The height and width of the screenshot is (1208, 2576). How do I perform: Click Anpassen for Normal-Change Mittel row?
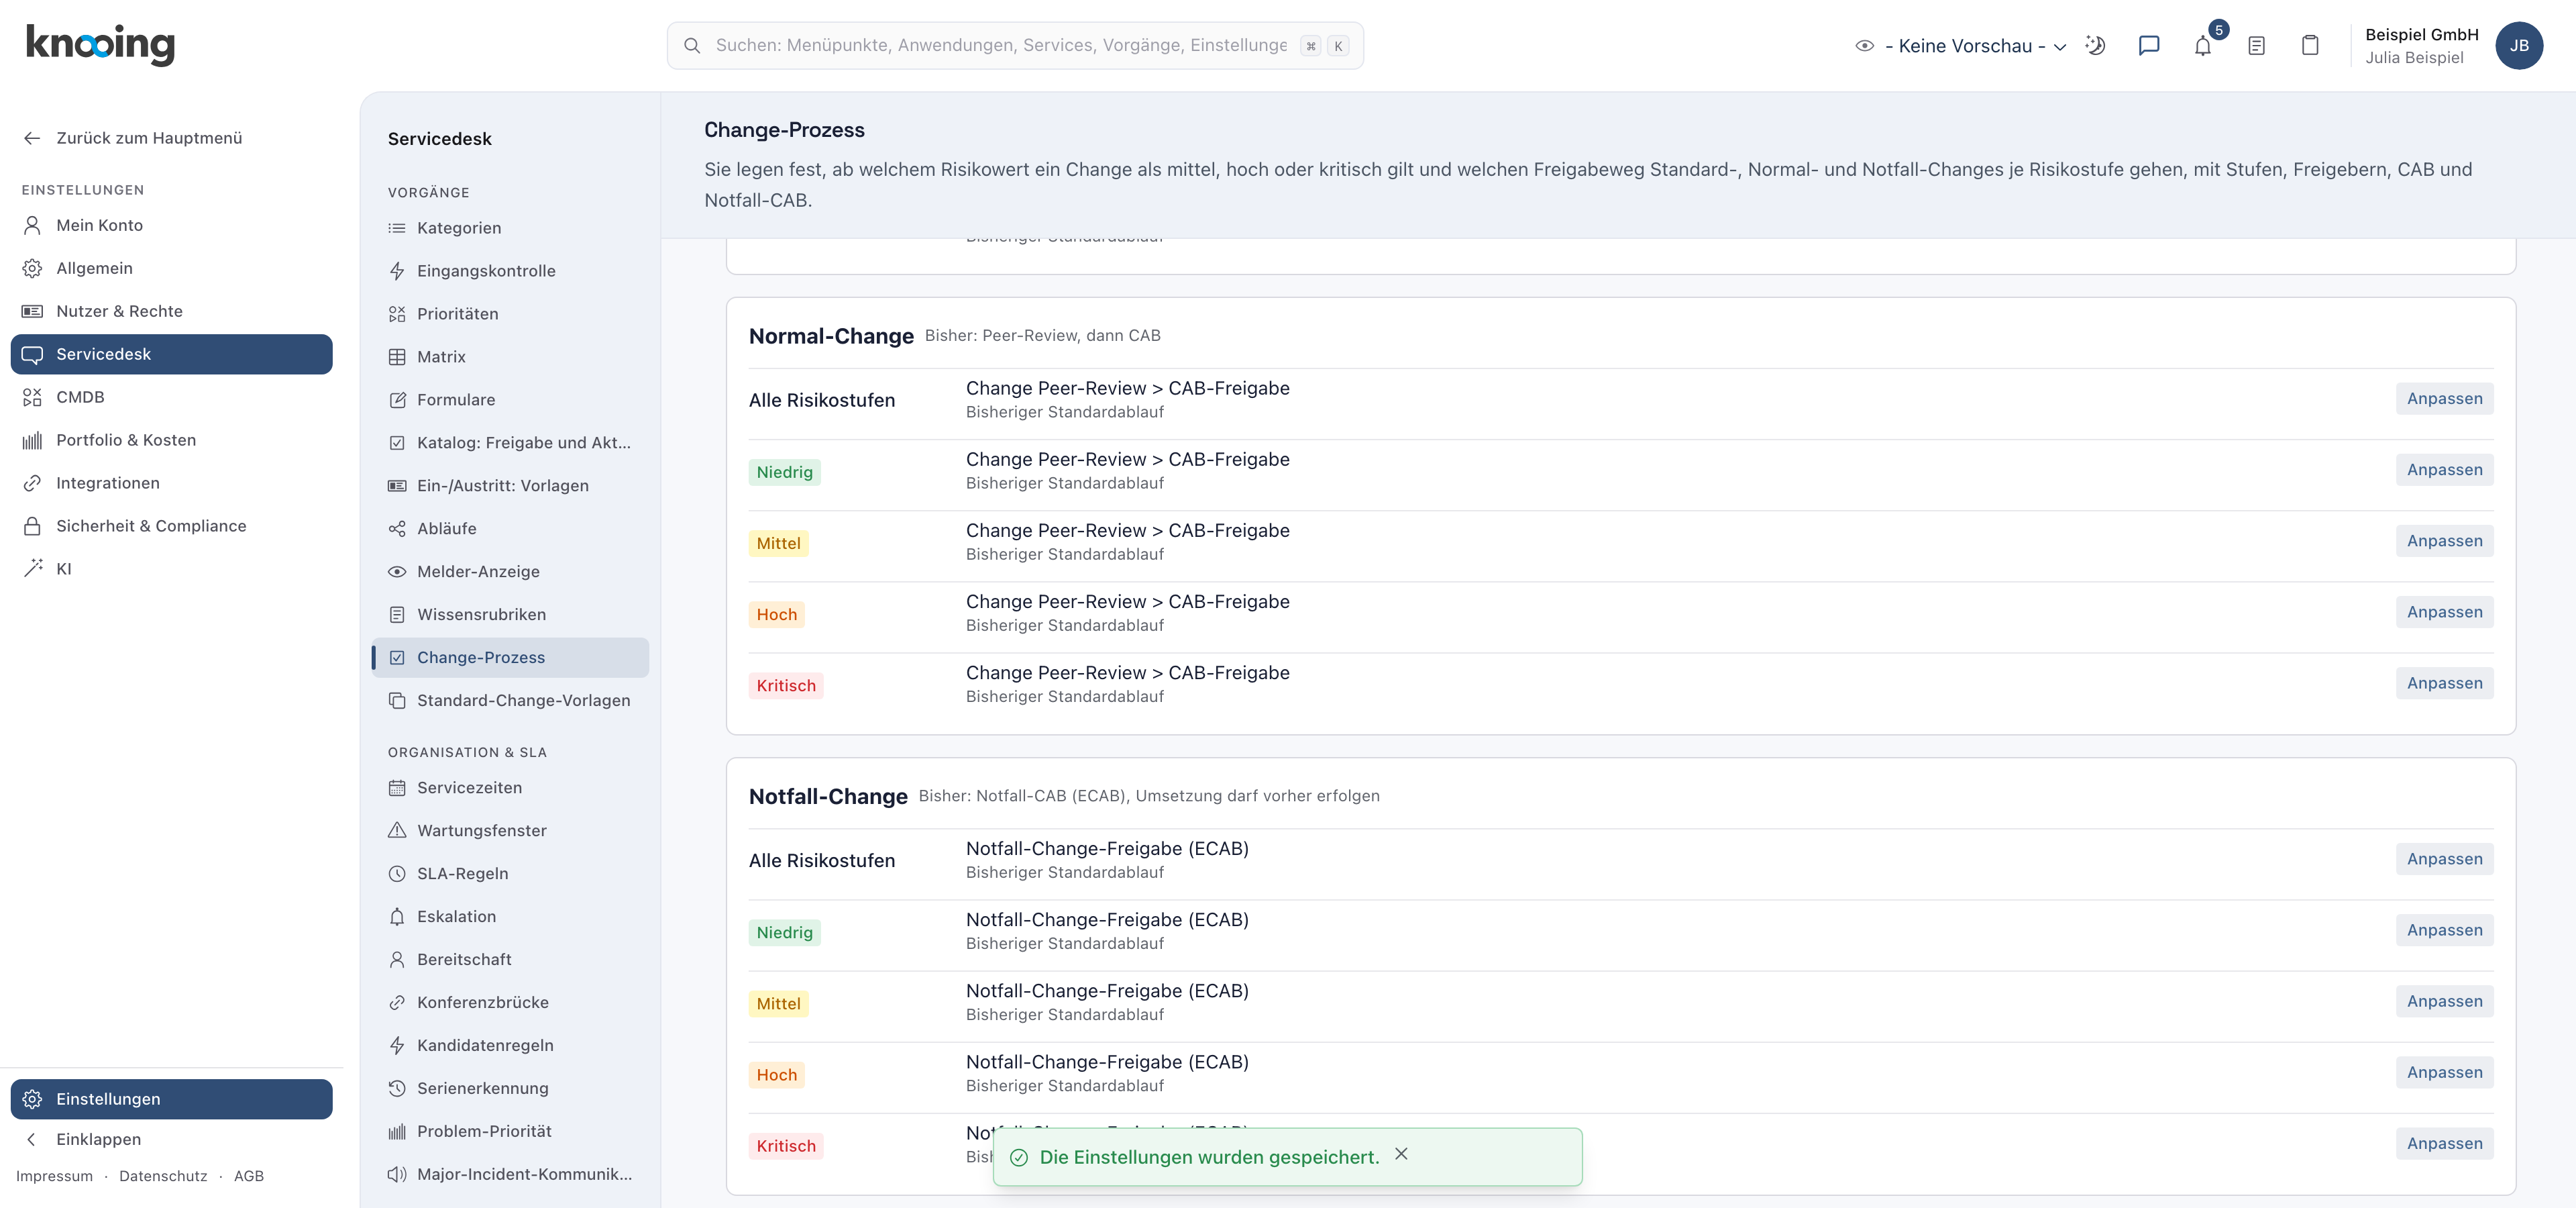coord(2444,542)
